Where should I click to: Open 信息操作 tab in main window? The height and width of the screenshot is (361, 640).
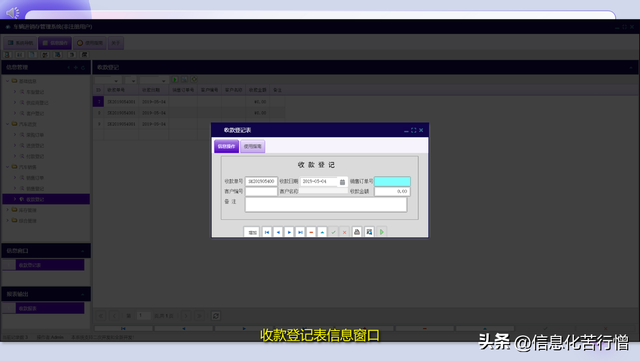[55, 43]
